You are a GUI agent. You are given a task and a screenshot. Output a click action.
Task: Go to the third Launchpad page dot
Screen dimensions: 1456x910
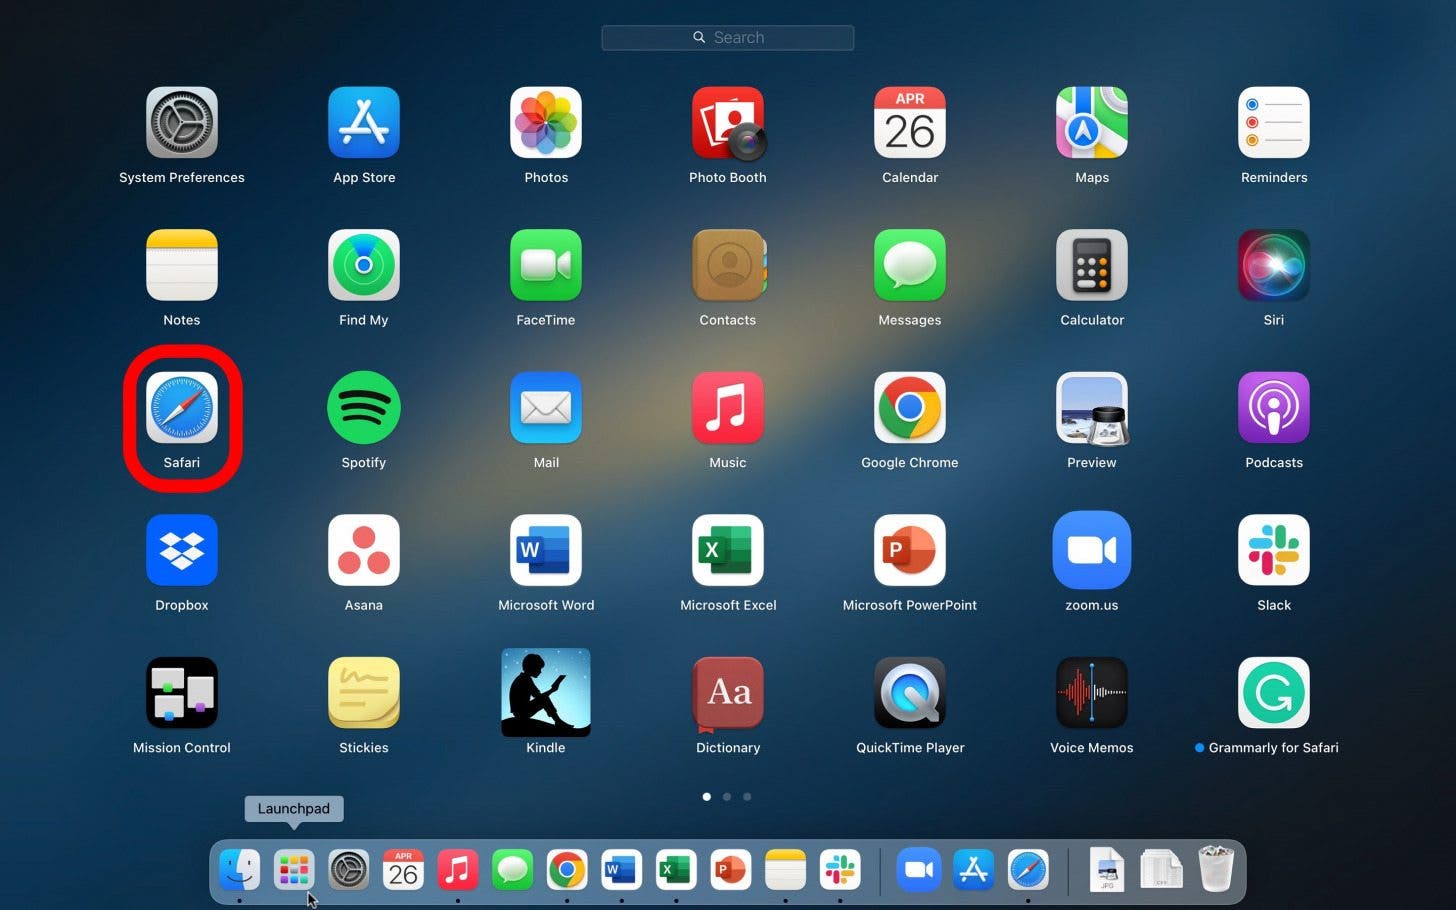click(x=747, y=797)
